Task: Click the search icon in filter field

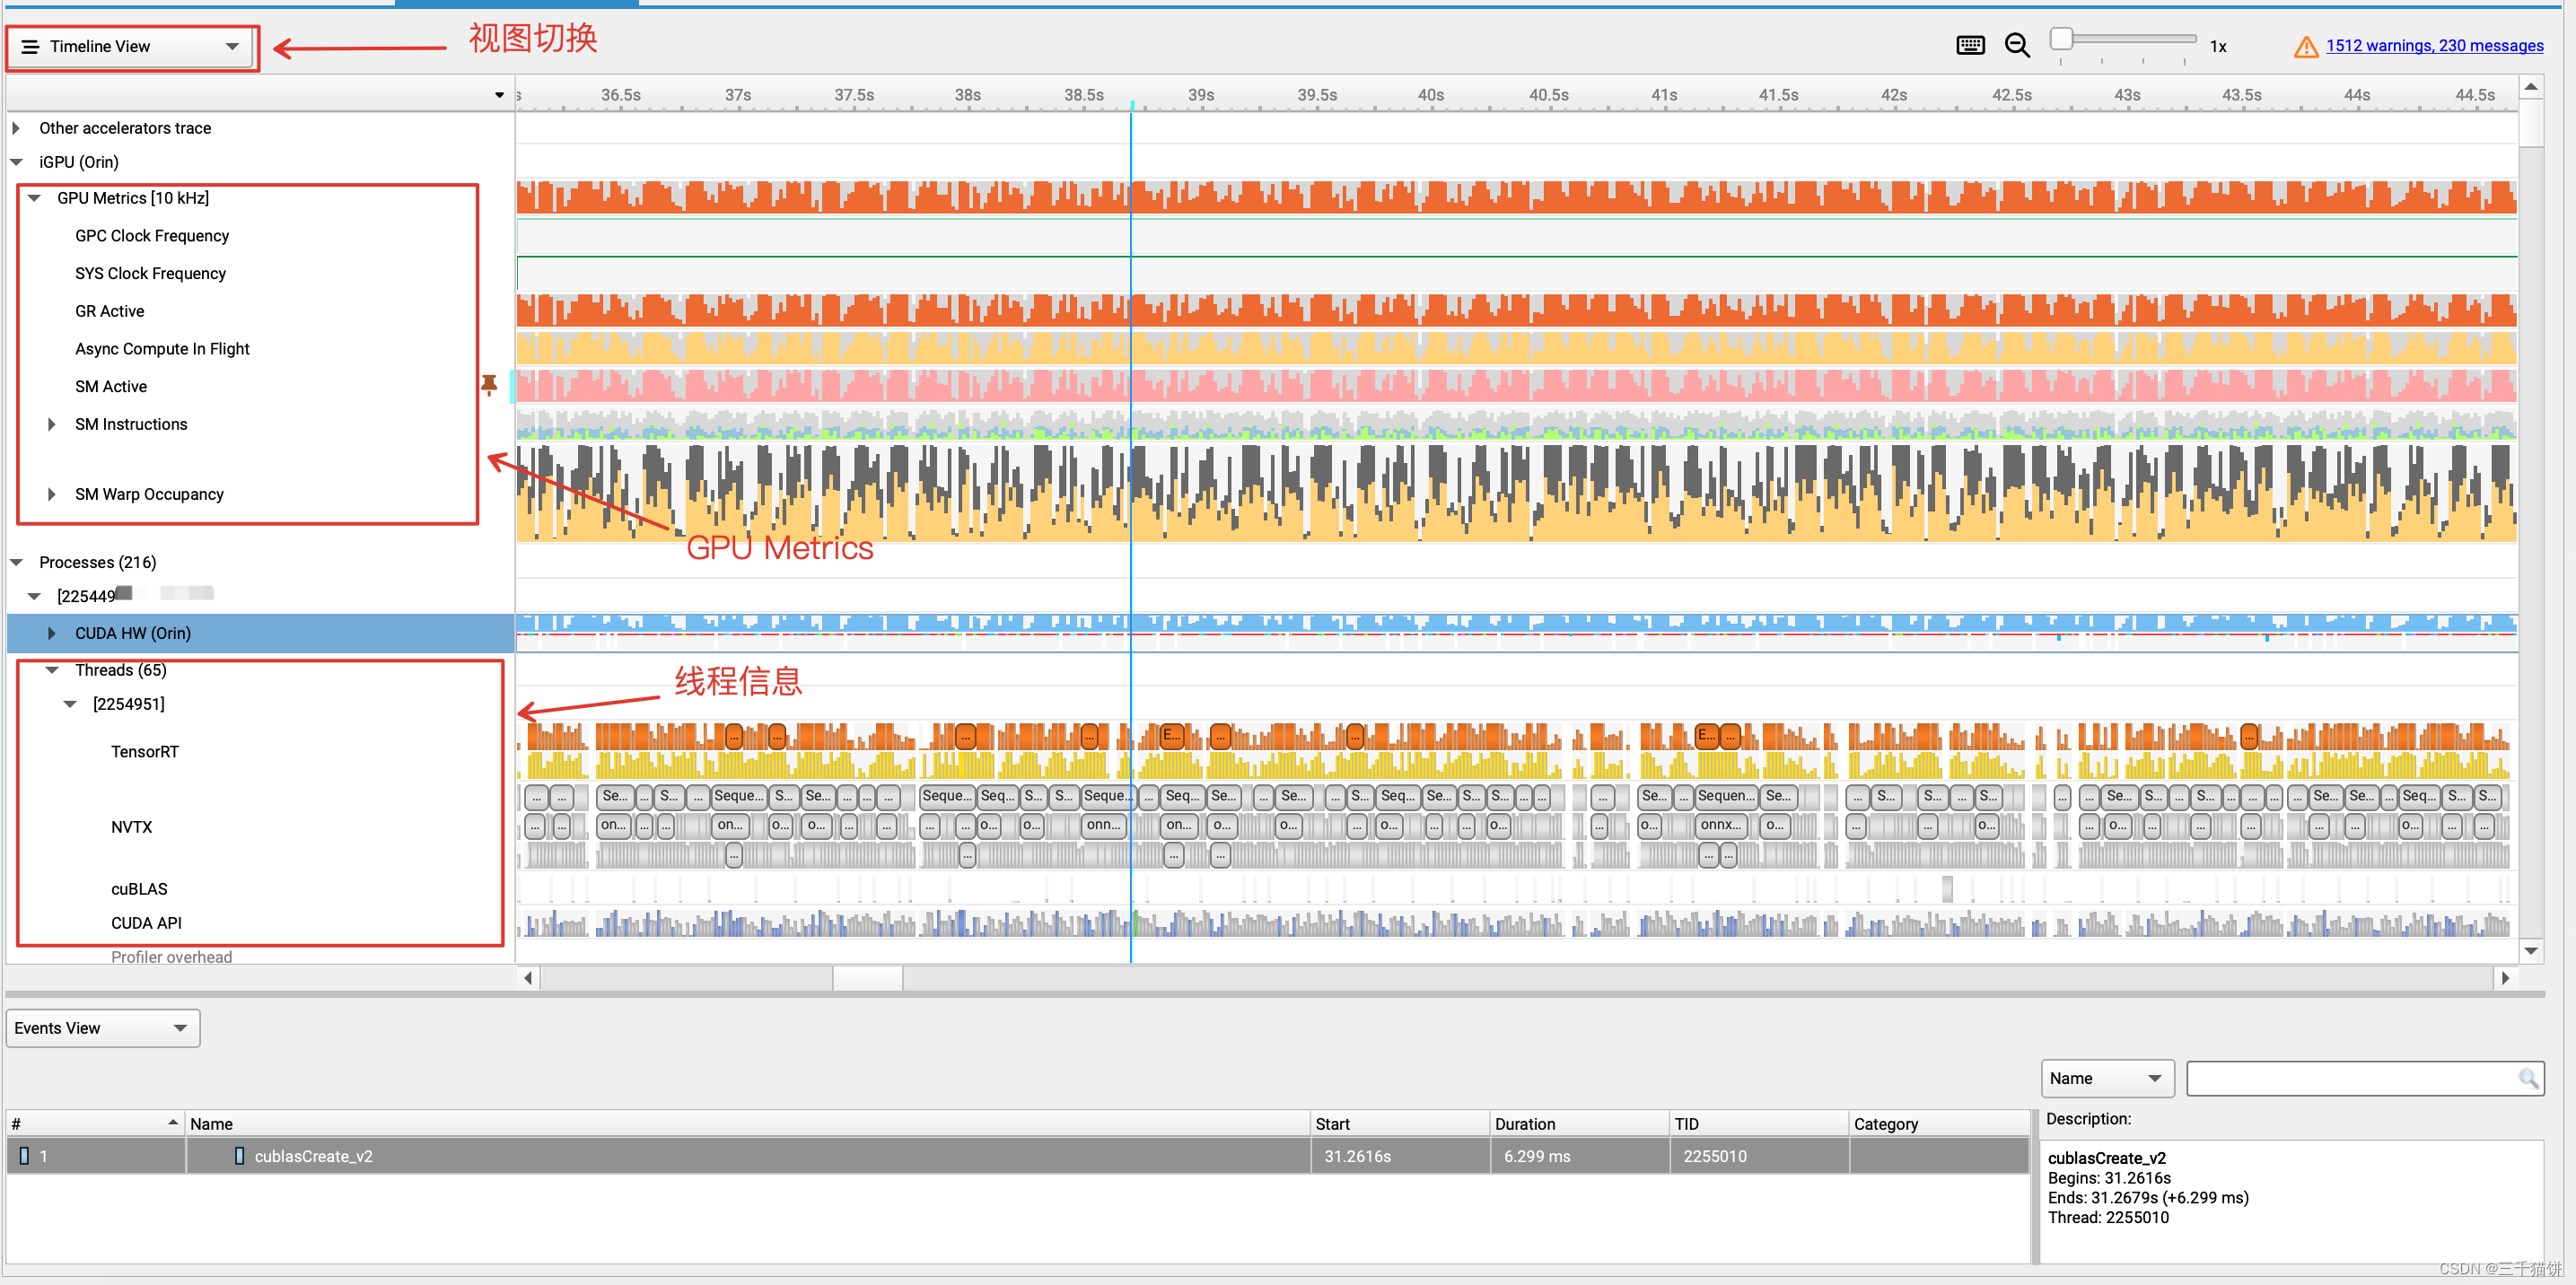Action: pos(2527,1078)
